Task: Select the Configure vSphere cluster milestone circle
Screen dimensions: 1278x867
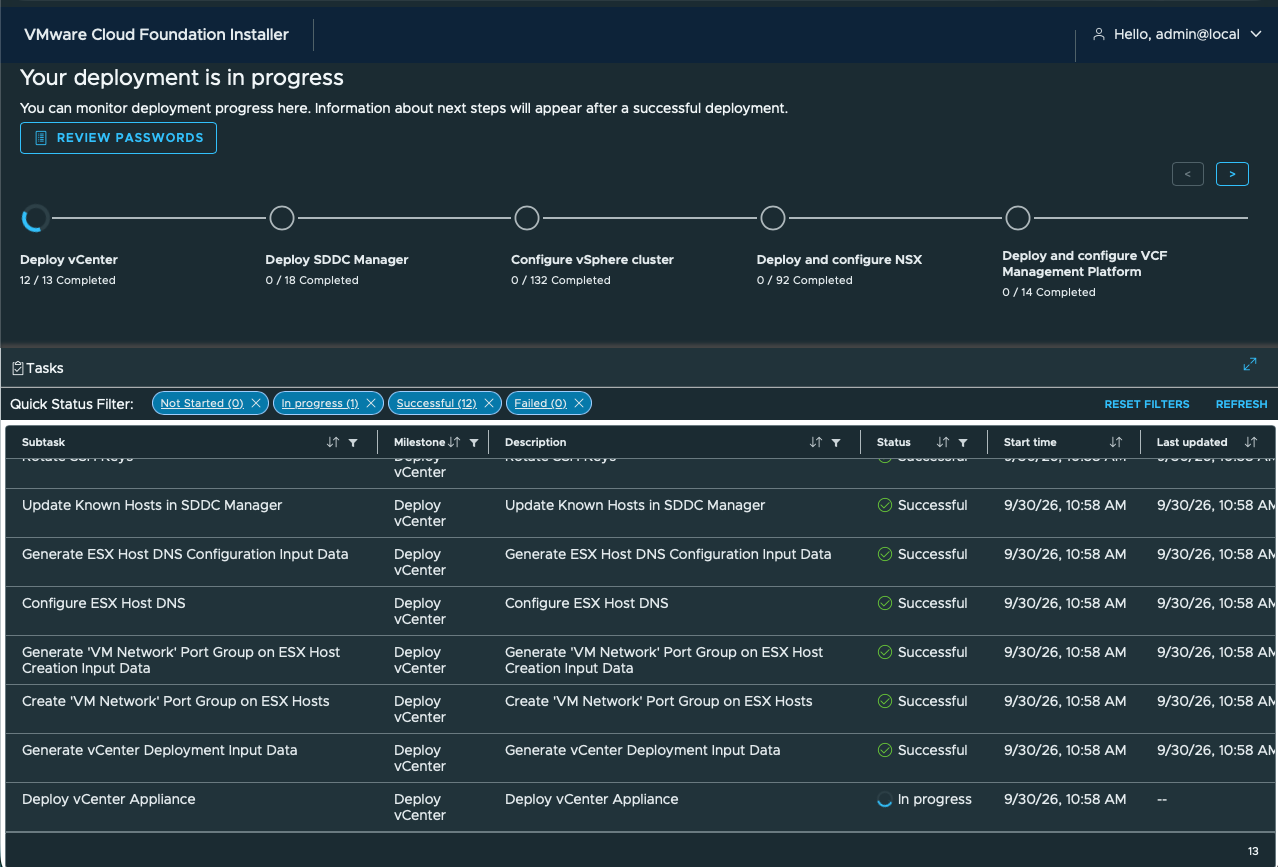Action: click(527, 218)
